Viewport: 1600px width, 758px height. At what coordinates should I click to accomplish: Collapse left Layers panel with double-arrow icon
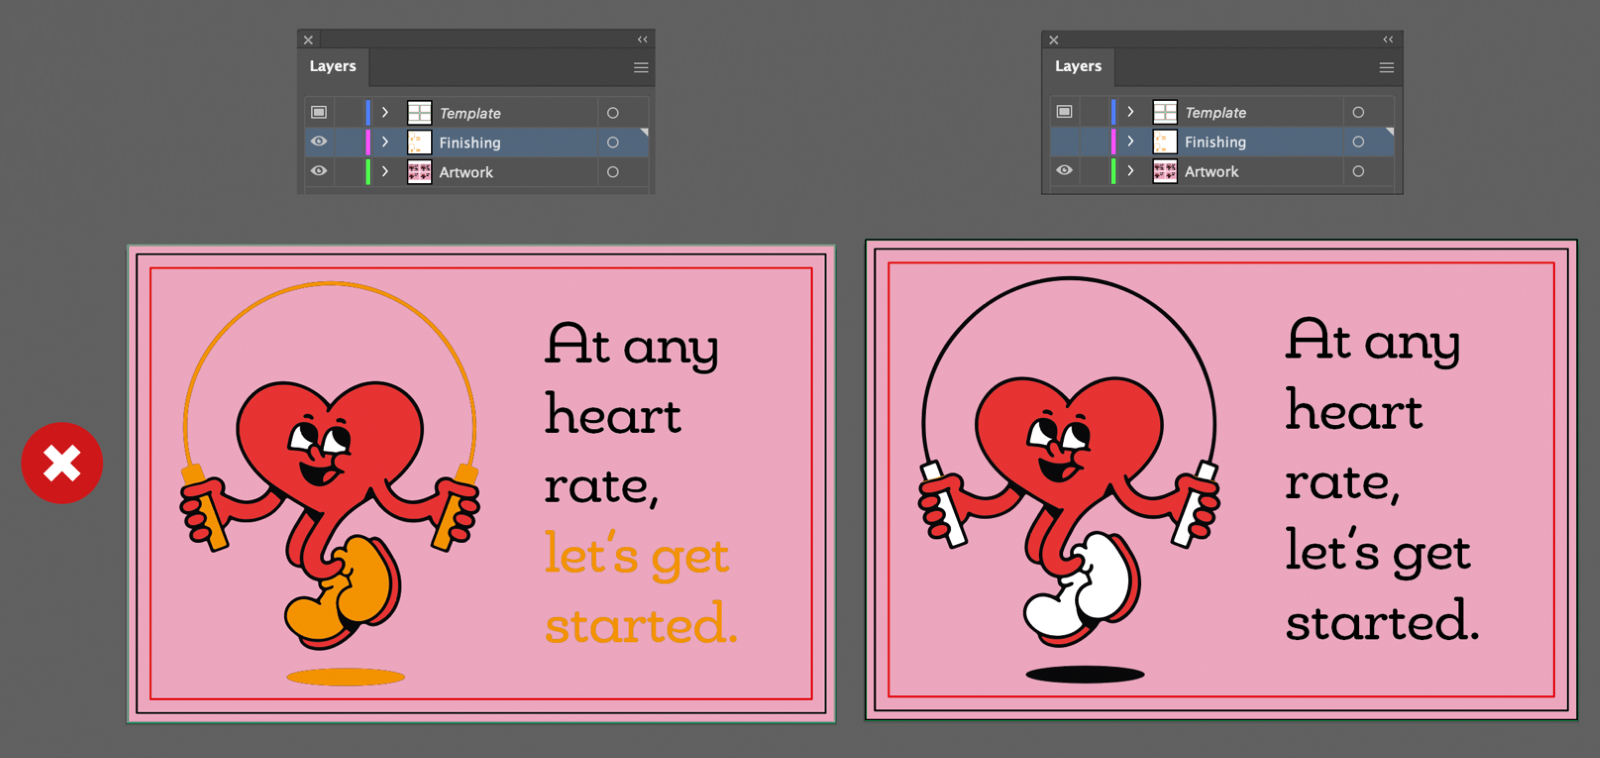(x=643, y=40)
